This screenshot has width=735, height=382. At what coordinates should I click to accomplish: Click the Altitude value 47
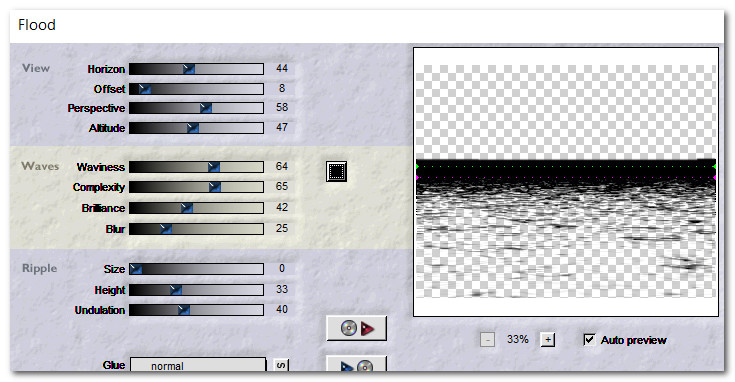coord(282,127)
